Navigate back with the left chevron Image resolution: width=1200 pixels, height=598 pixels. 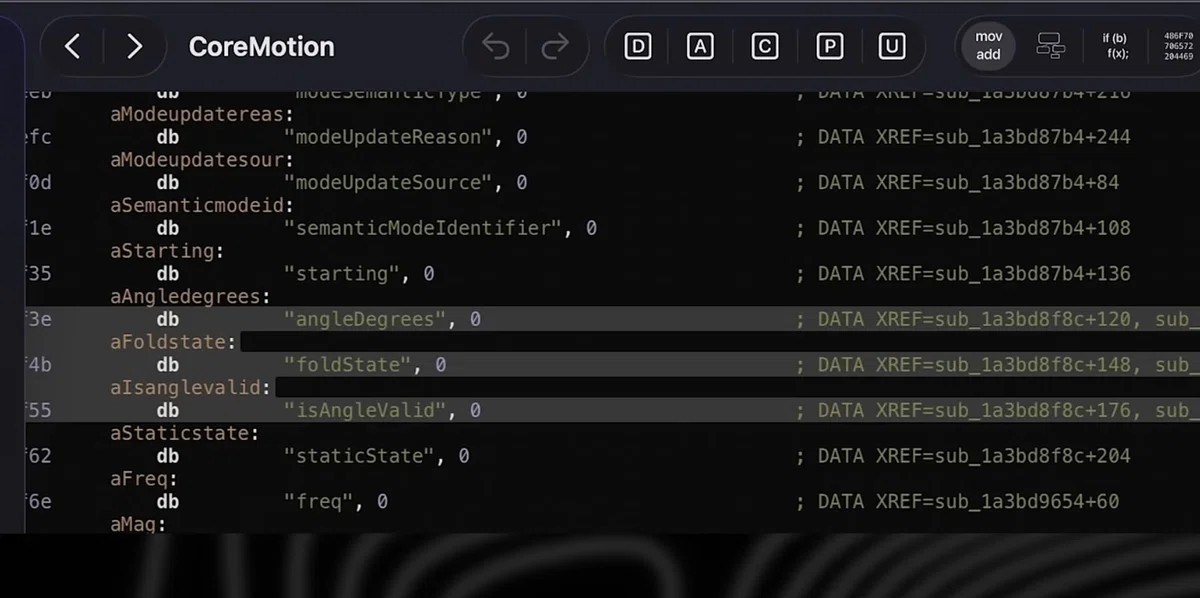[x=72, y=46]
